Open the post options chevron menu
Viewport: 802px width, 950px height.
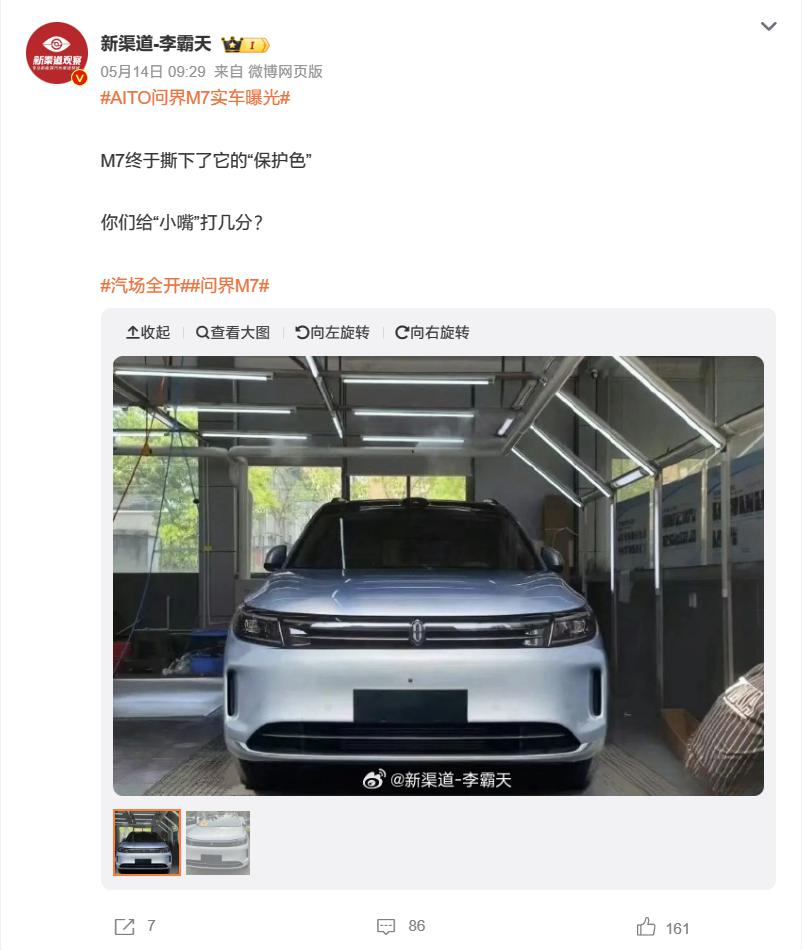point(768,26)
